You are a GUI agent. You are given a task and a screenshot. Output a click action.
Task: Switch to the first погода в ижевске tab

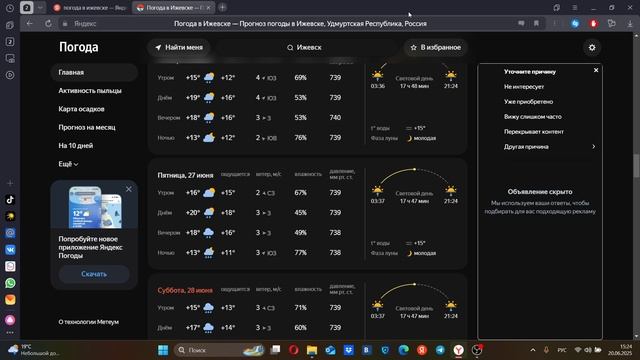[x=91, y=8]
